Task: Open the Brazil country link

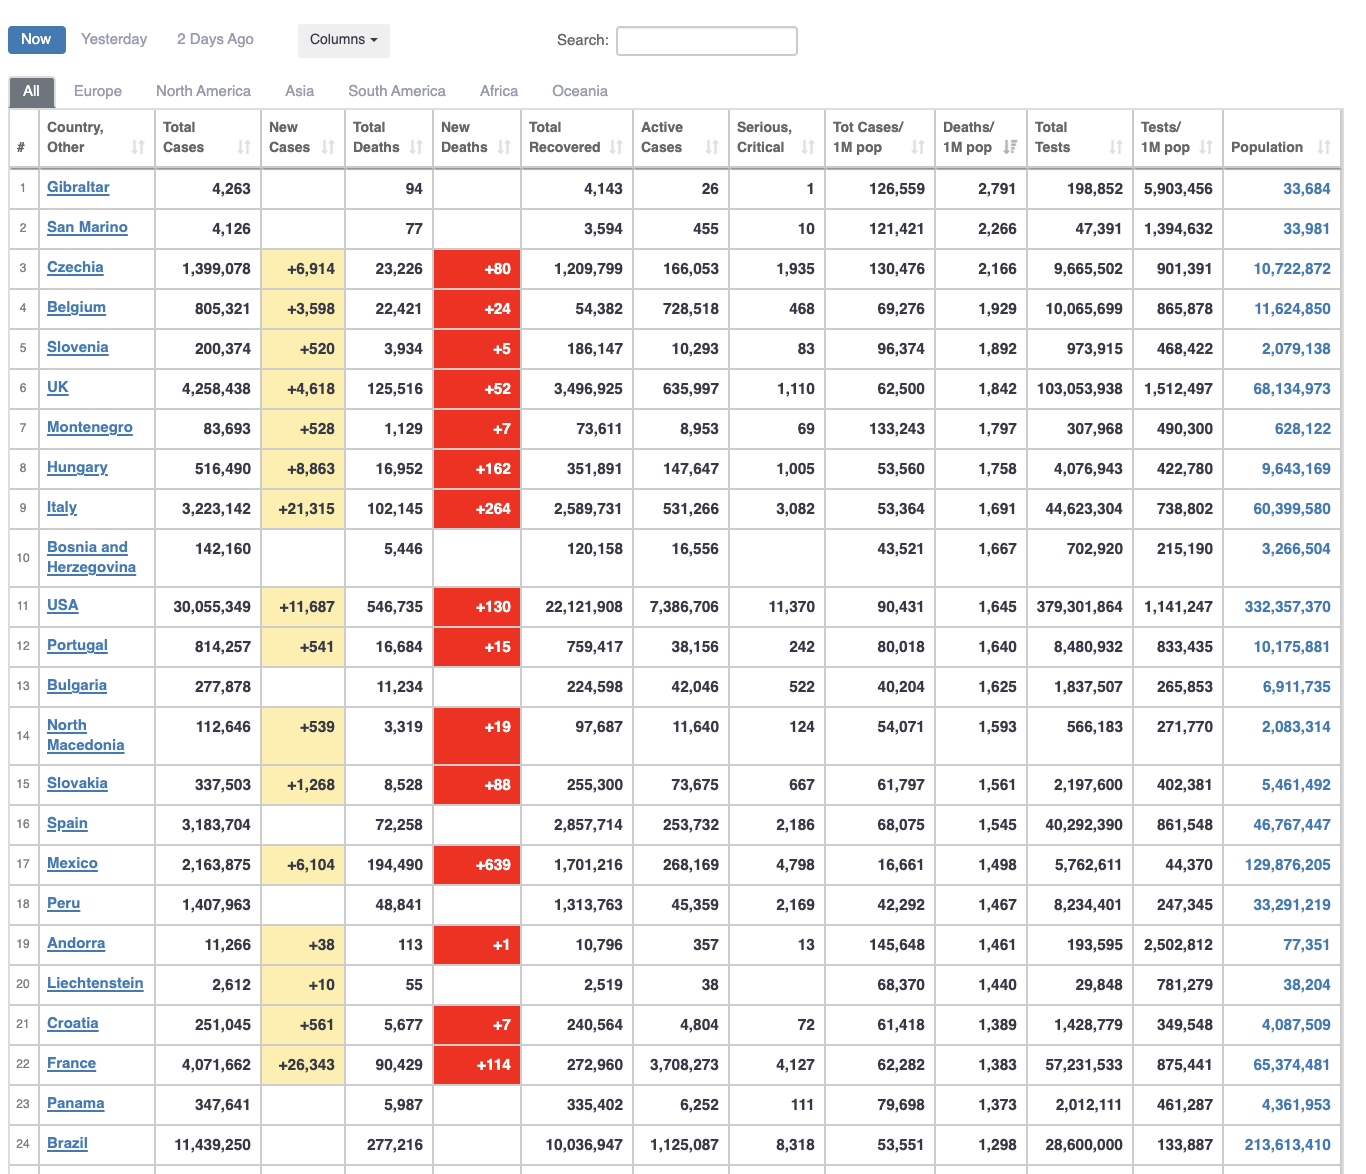Action: pos(67,1143)
